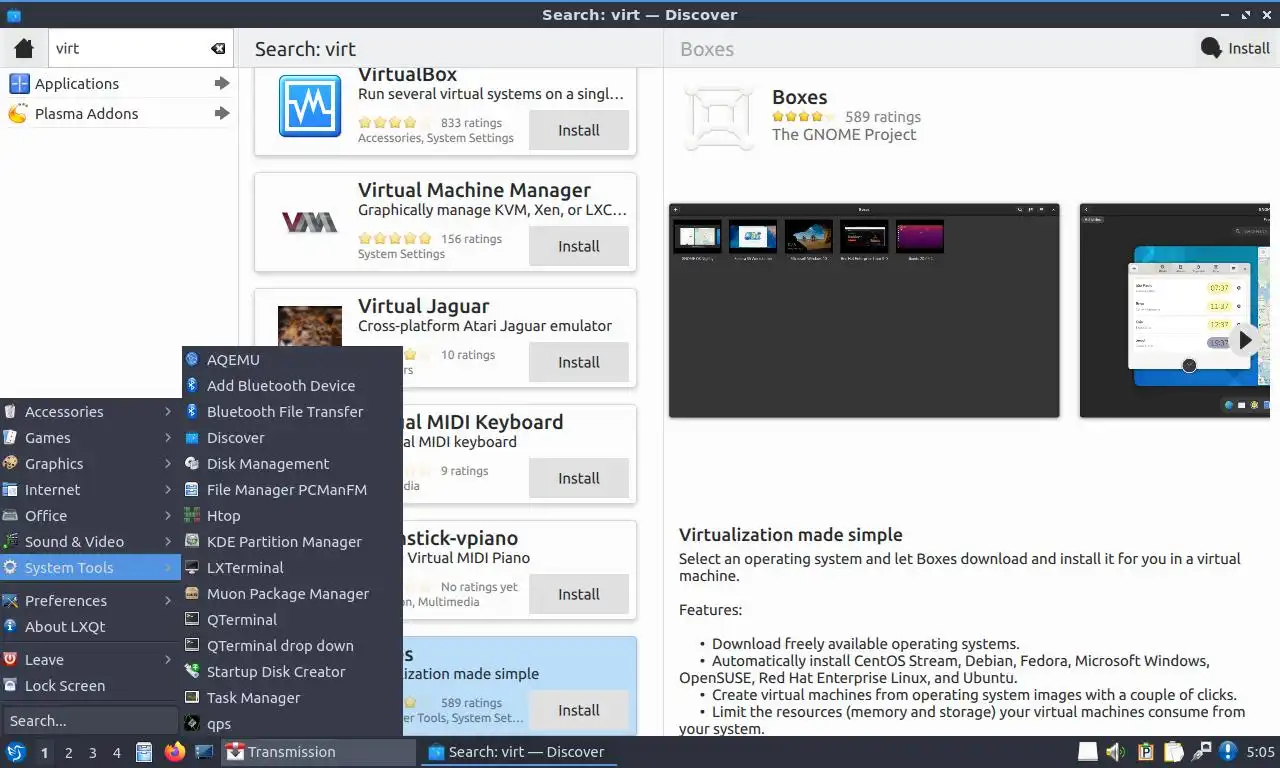Expand the Preferences submenu
Image resolution: width=1280 pixels, height=768 pixels.
[x=90, y=601]
